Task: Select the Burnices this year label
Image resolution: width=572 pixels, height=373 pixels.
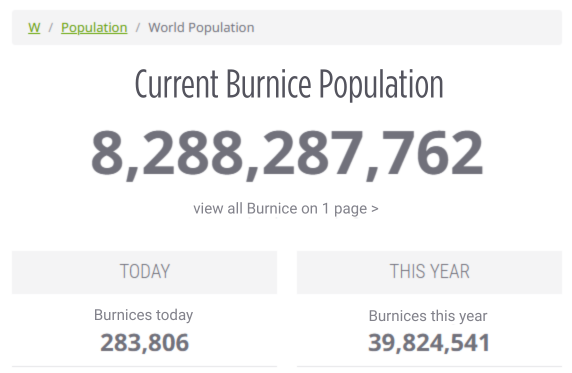Action: point(428,316)
